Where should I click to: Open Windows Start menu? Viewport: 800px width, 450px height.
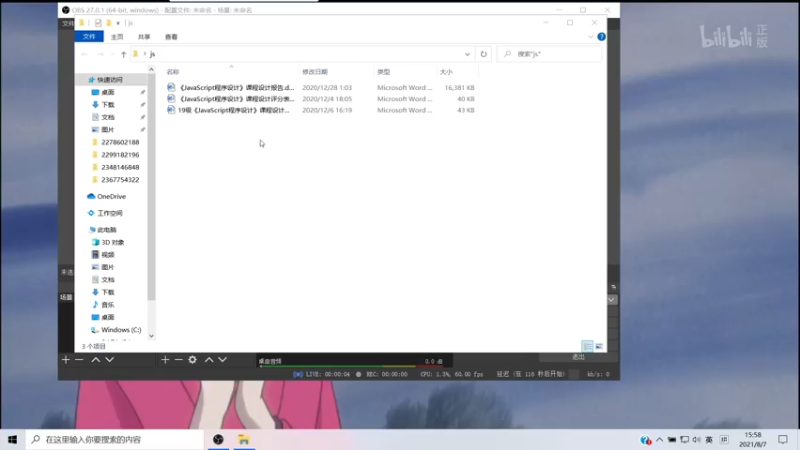pos(12,439)
